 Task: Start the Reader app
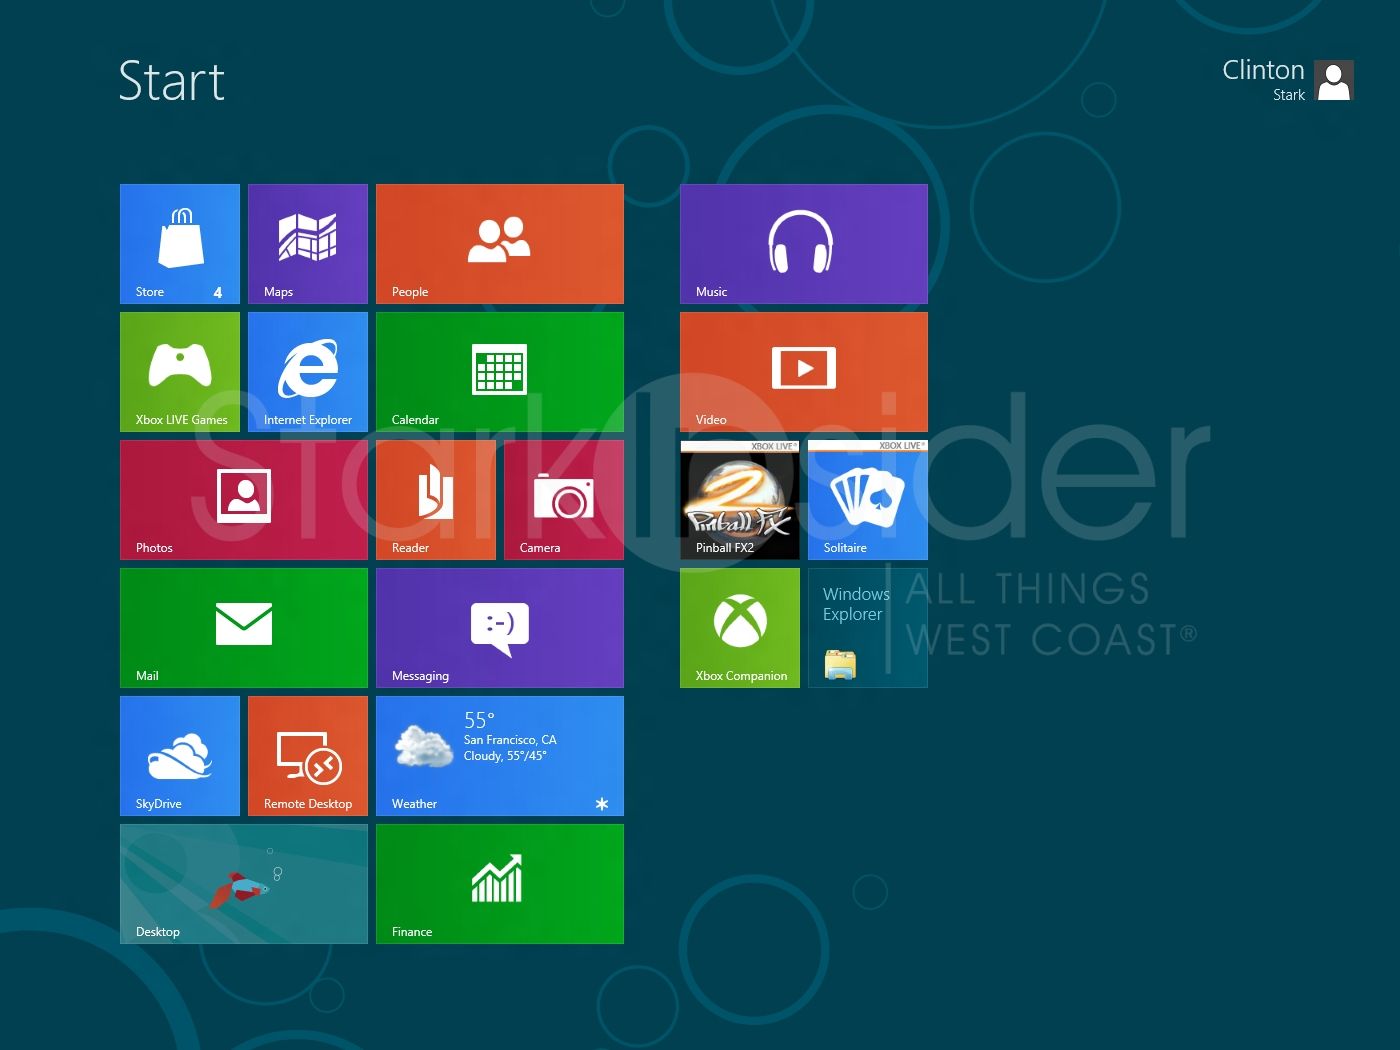tap(435, 499)
